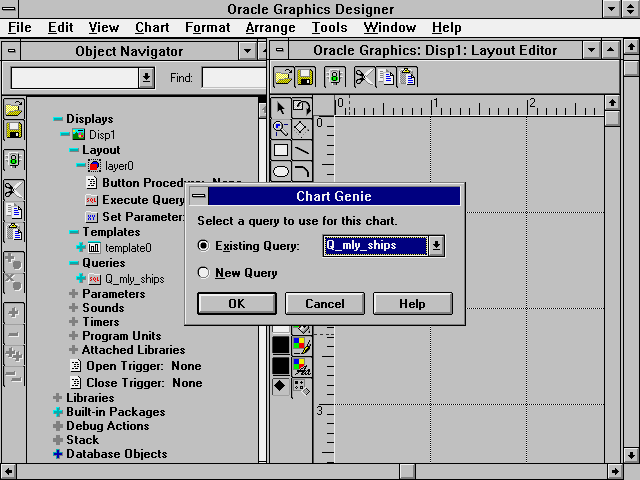
Task: Collapse the Displays node in Object Navigator
Action: [58, 119]
